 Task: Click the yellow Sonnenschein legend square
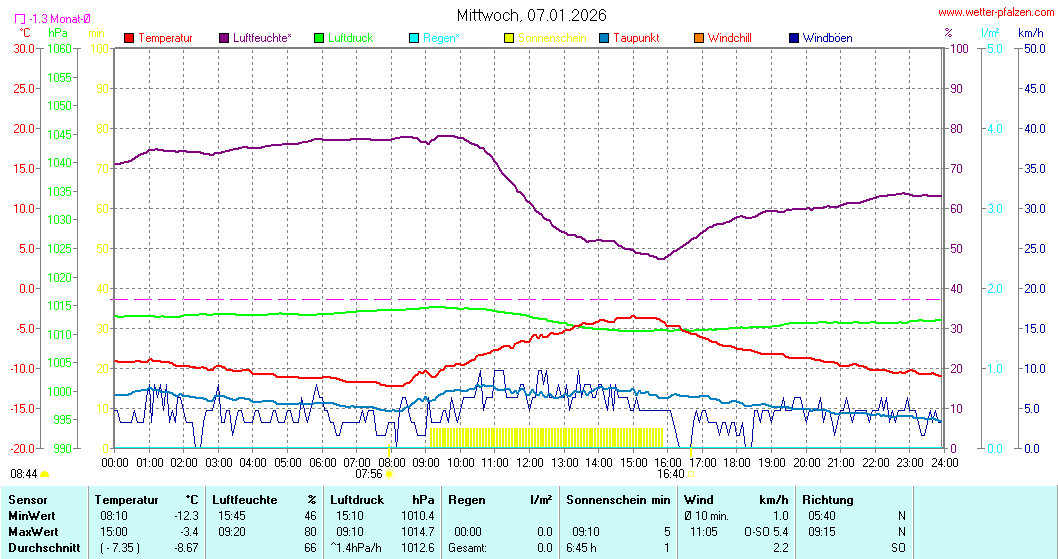509,38
